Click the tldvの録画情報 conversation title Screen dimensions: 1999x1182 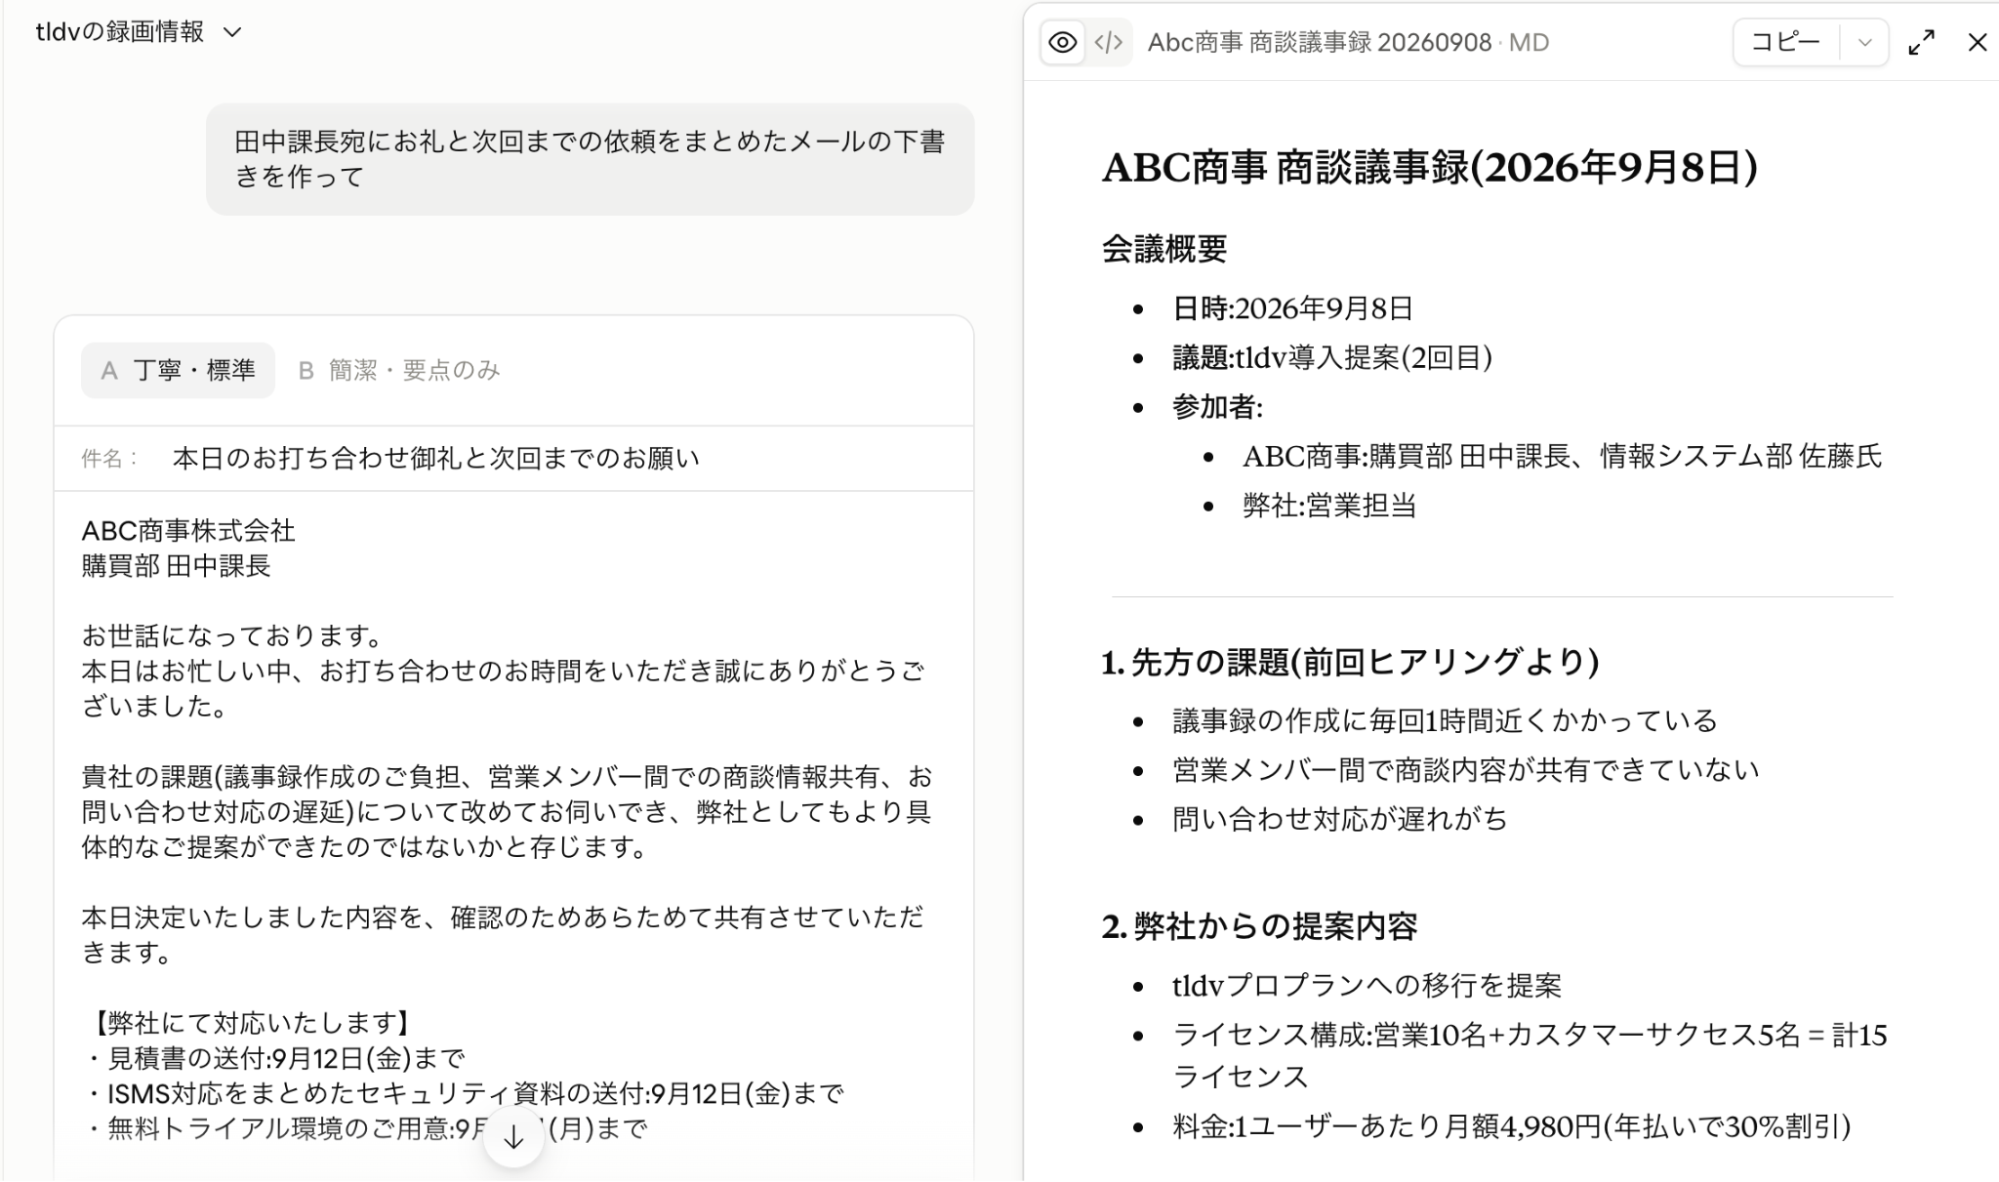click(120, 32)
